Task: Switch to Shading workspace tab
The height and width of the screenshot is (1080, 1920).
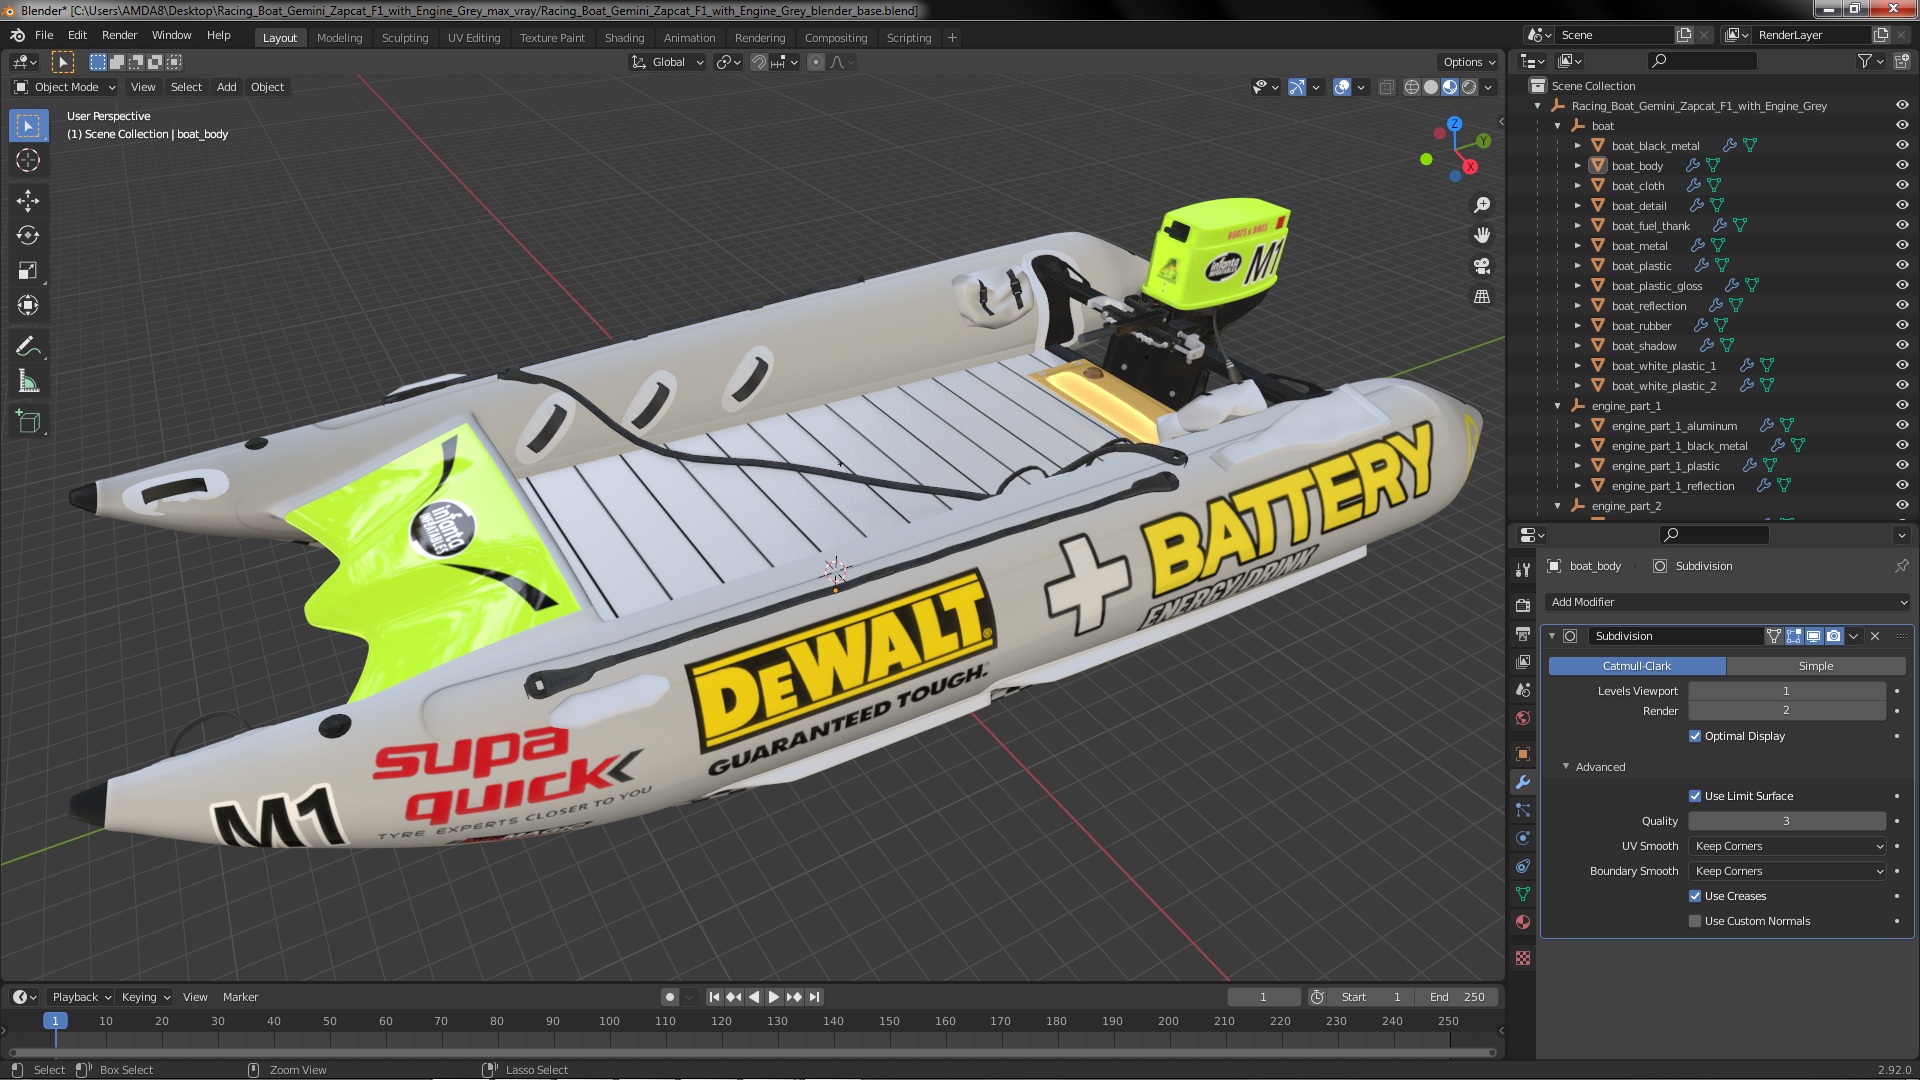Action: tap(624, 38)
